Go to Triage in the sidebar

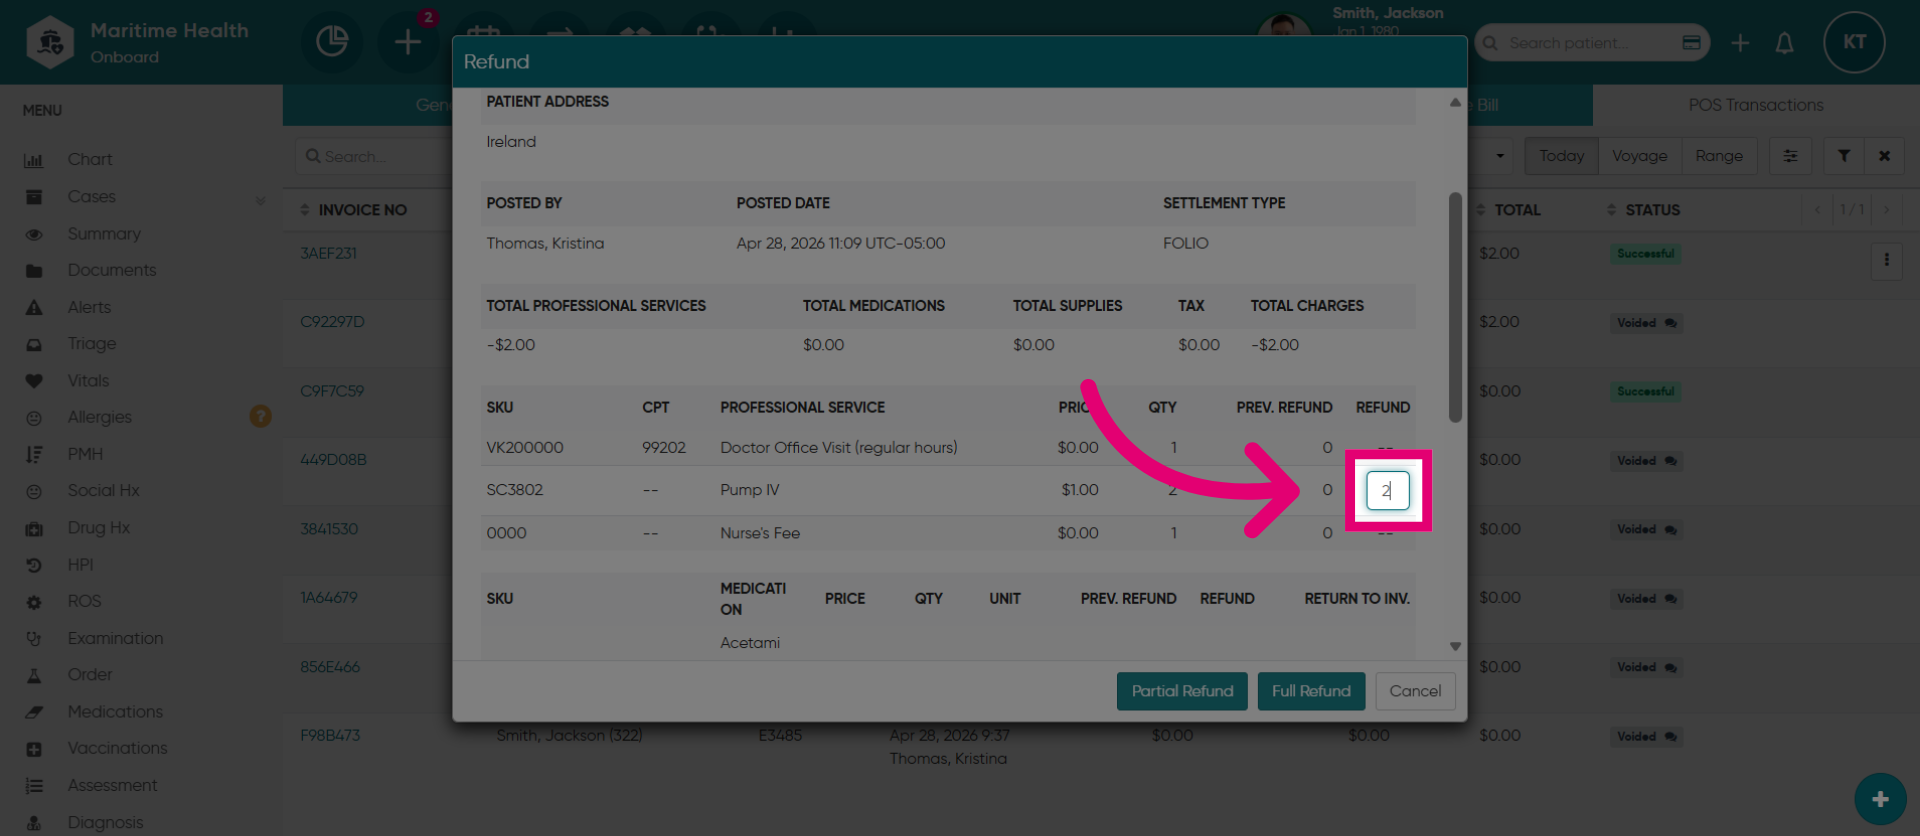92,343
